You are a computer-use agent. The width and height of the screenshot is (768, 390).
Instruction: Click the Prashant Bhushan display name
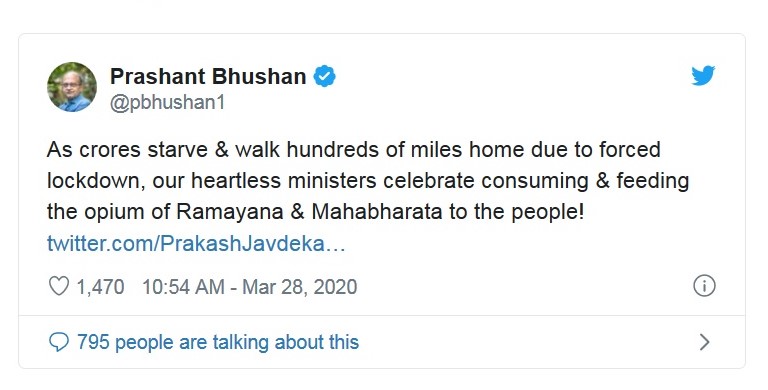208,76
